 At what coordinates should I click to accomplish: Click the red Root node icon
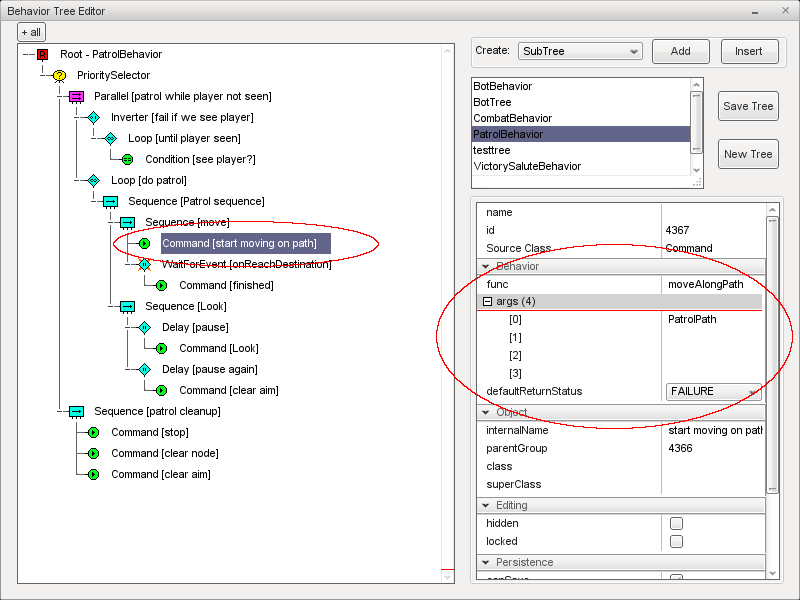click(43, 54)
